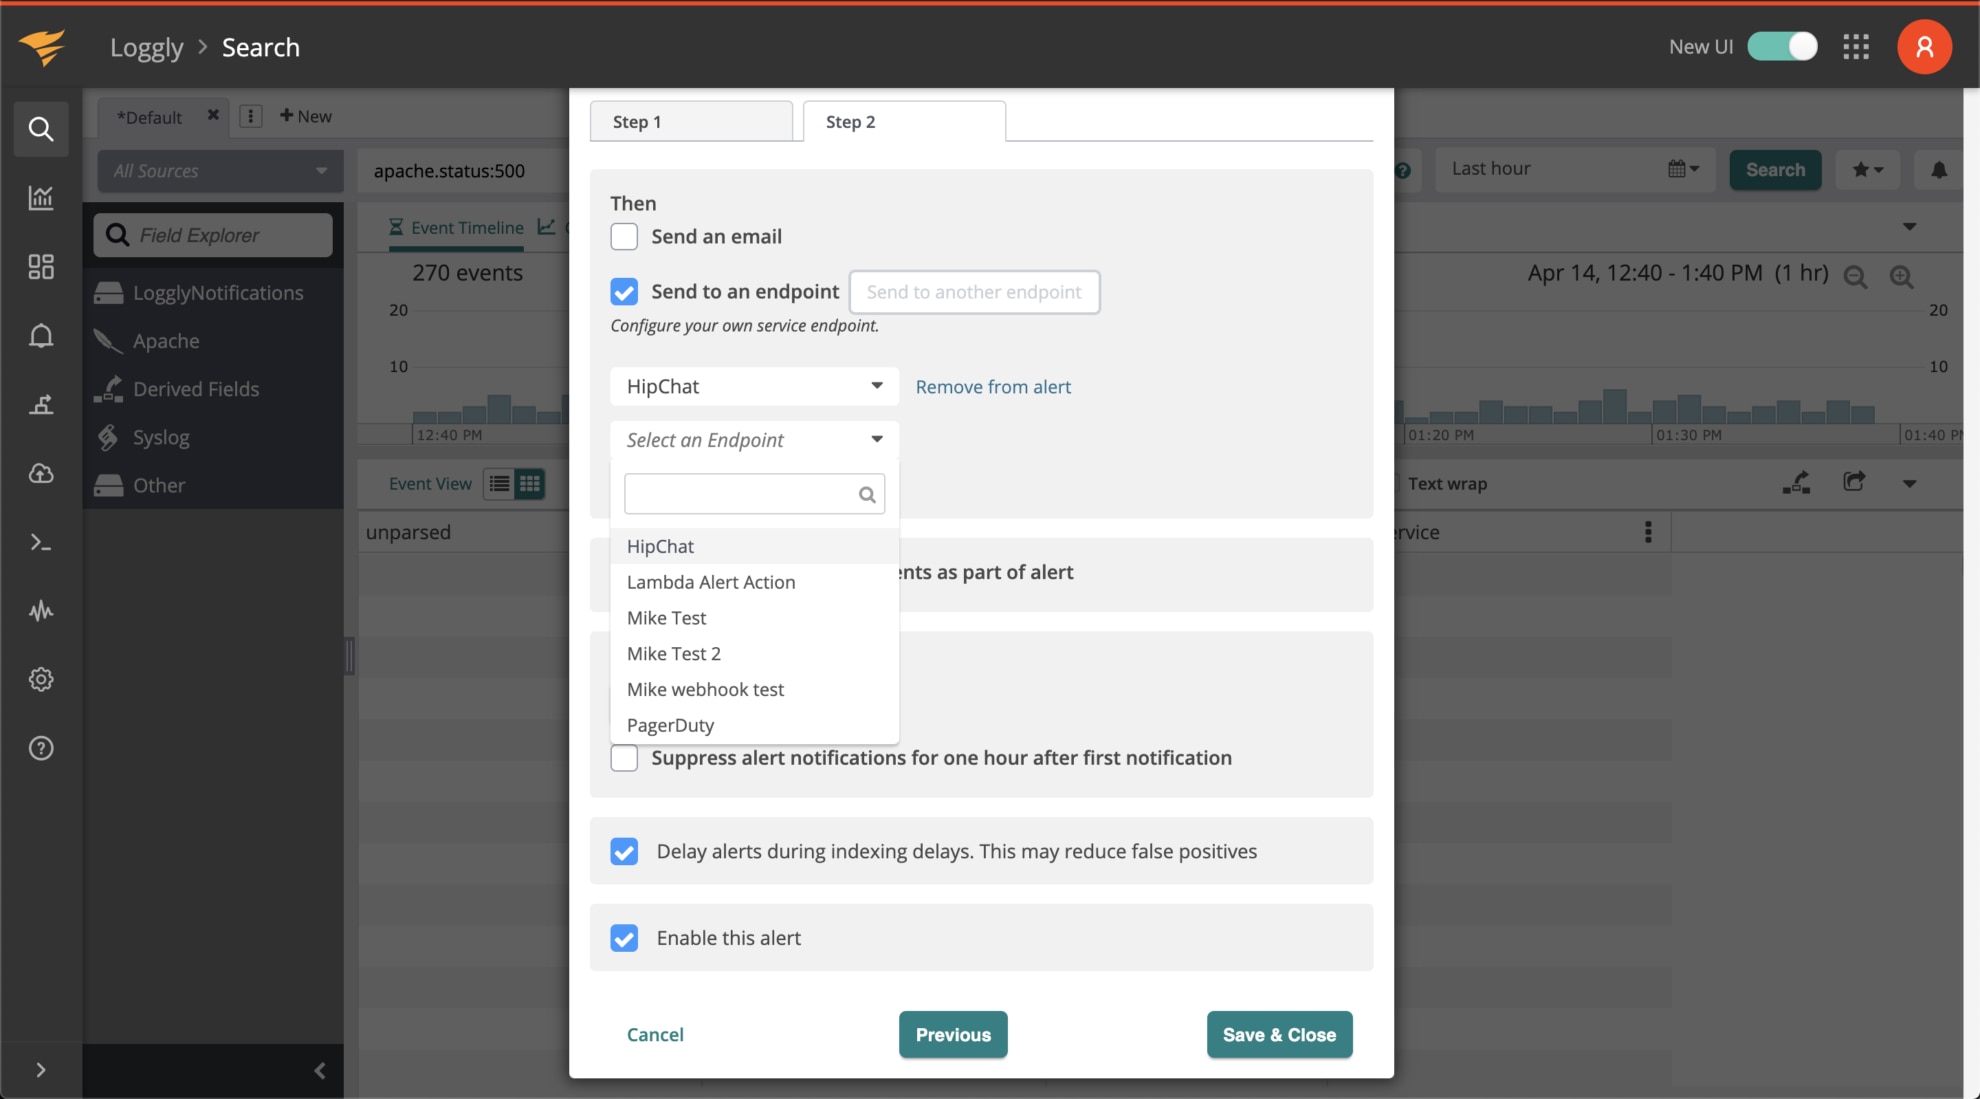Open the Loggly settings gear icon
This screenshot has width=1980, height=1099.
[41, 679]
